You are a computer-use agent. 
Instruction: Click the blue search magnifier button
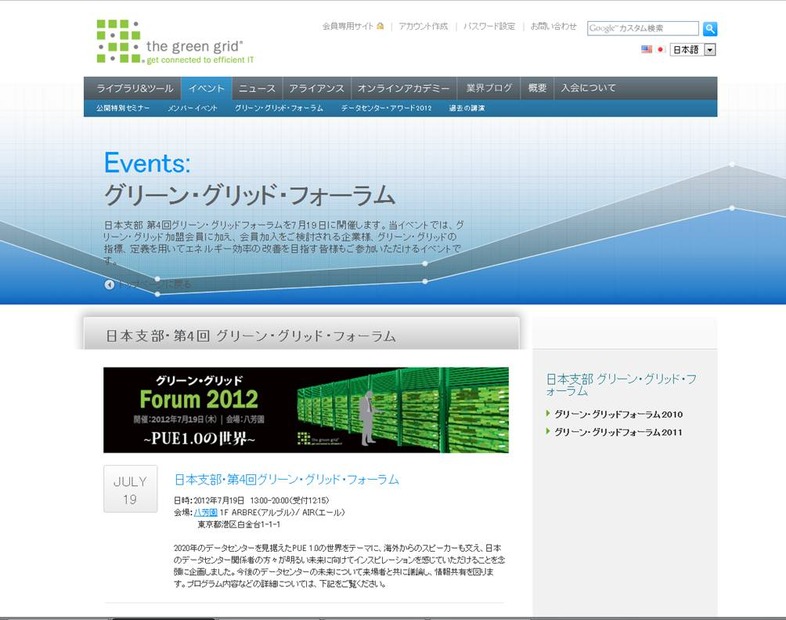point(710,29)
